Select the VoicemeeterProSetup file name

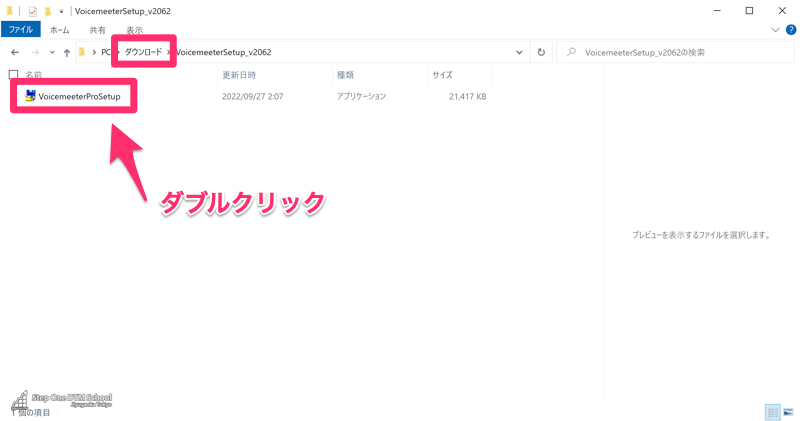[x=80, y=96]
